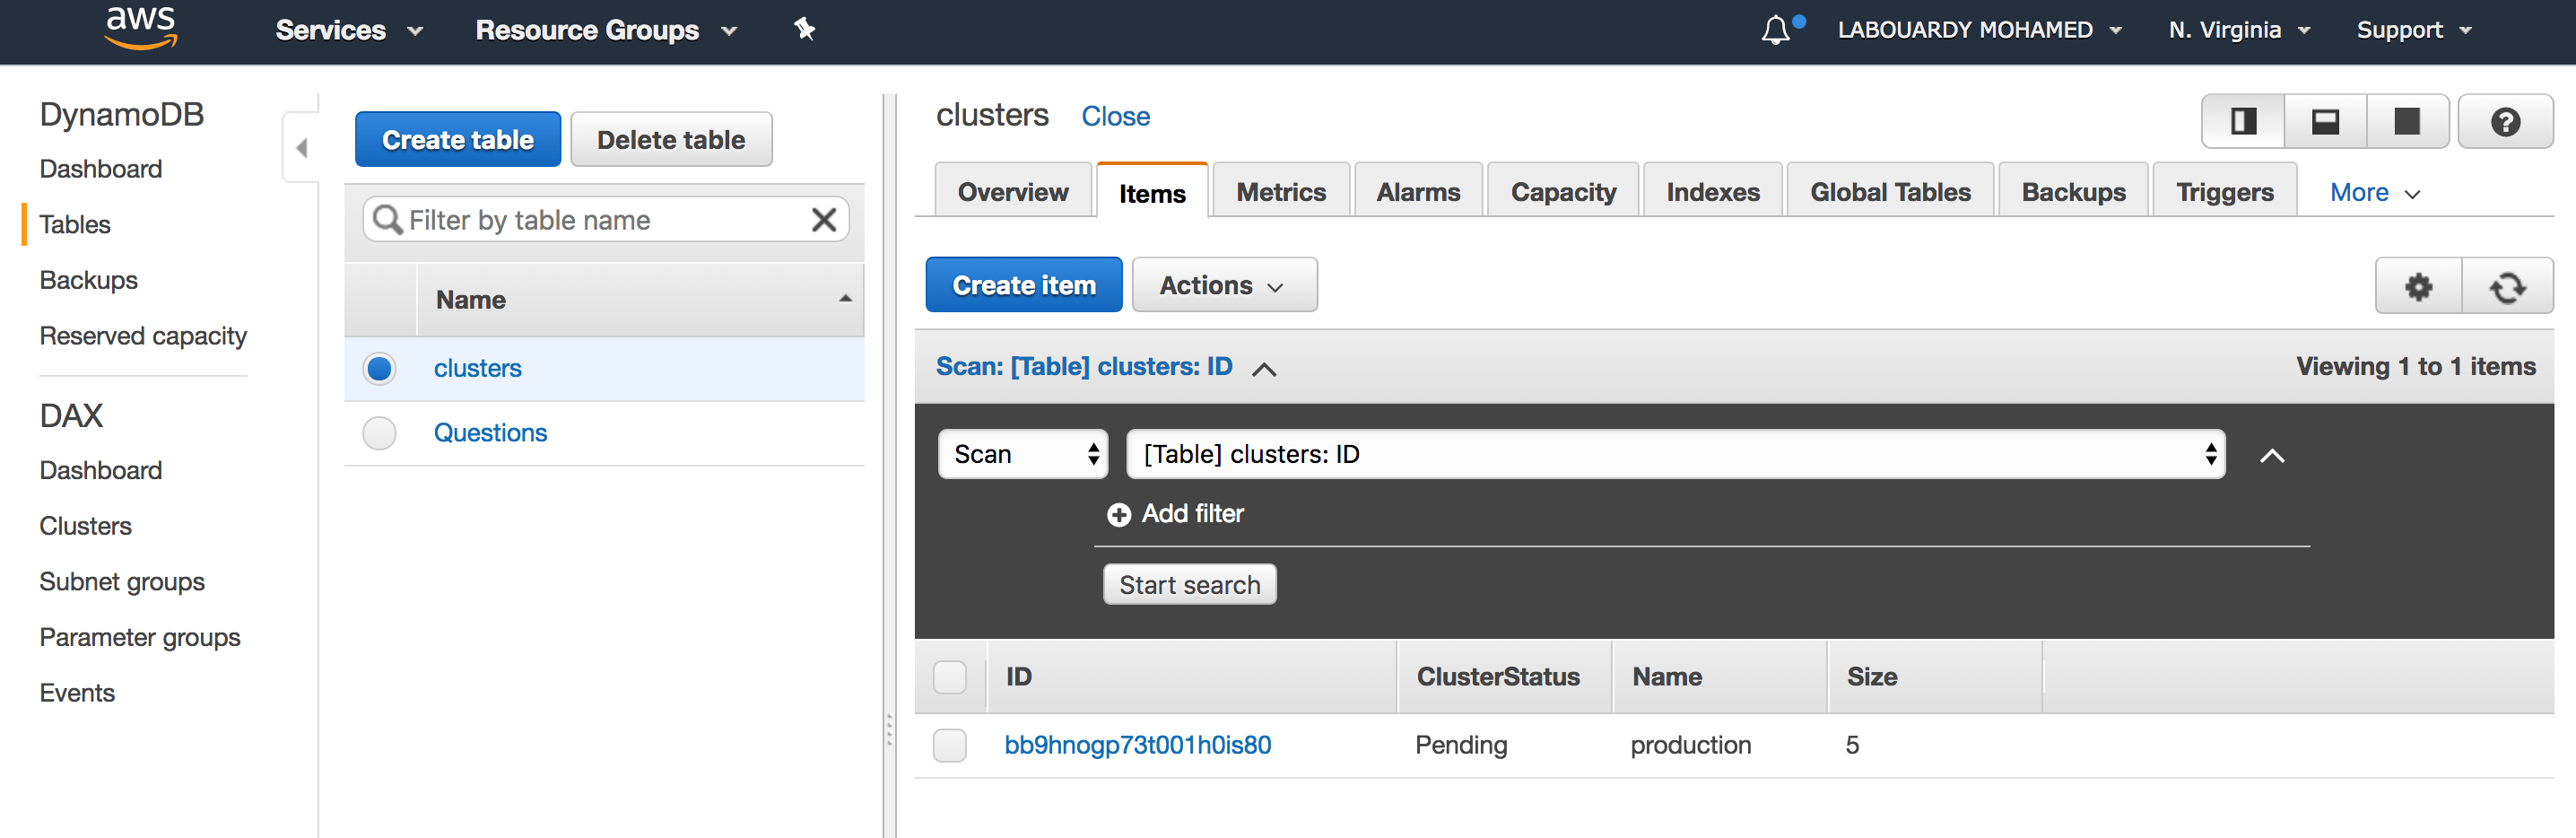This screenshot has height=838, width=2576.
Task: Open the Scan/Query type selector
Action: (1023, 454)
